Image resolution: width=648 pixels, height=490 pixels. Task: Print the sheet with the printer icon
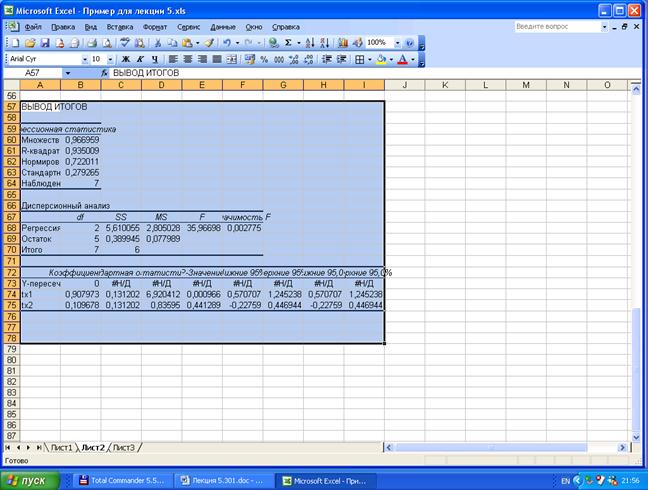tap(92, 43)
